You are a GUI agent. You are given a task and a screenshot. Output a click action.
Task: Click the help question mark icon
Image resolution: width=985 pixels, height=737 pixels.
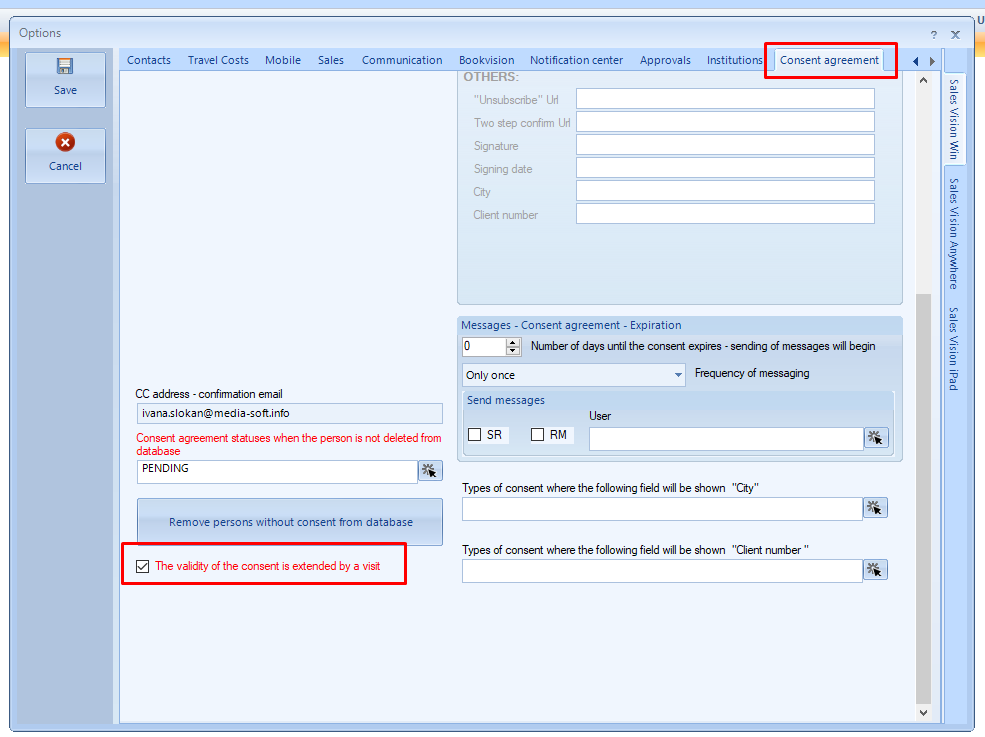[x=934, y=34]
